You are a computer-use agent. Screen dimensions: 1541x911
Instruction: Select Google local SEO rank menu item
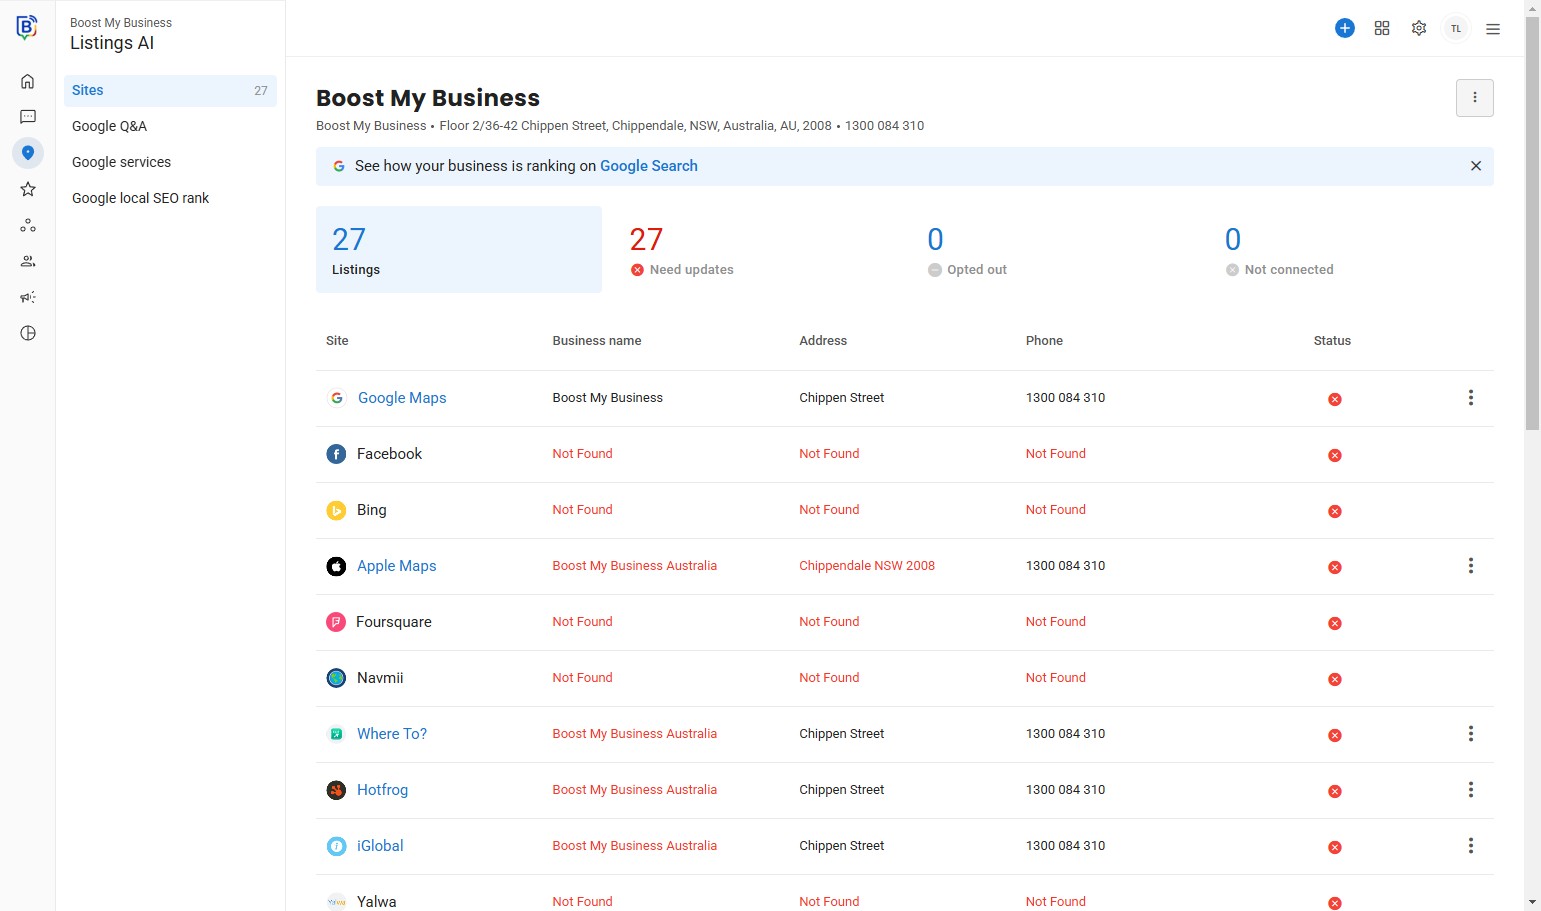141,198
